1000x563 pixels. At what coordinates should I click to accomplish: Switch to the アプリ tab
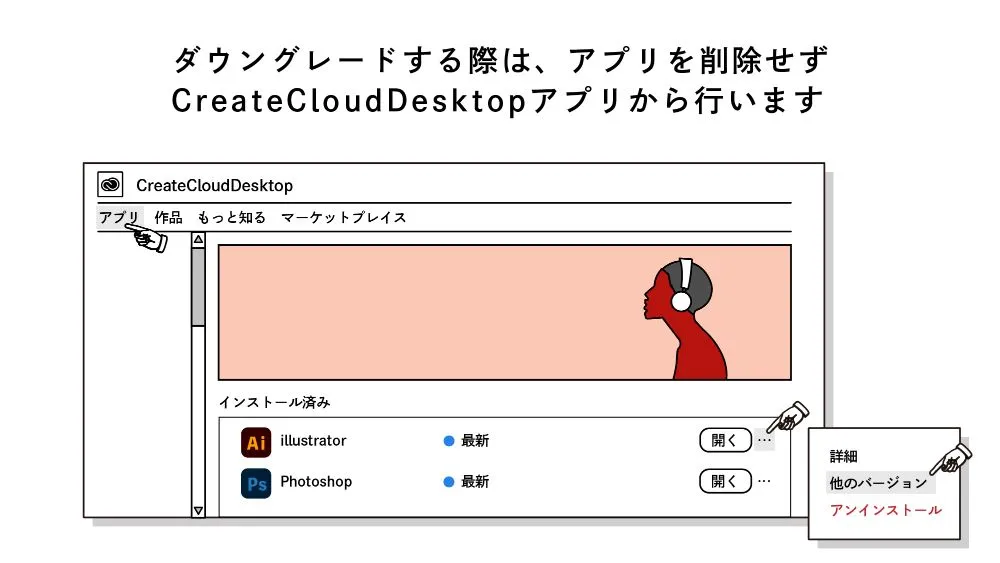pyautogui.click(x=119, y=217)
